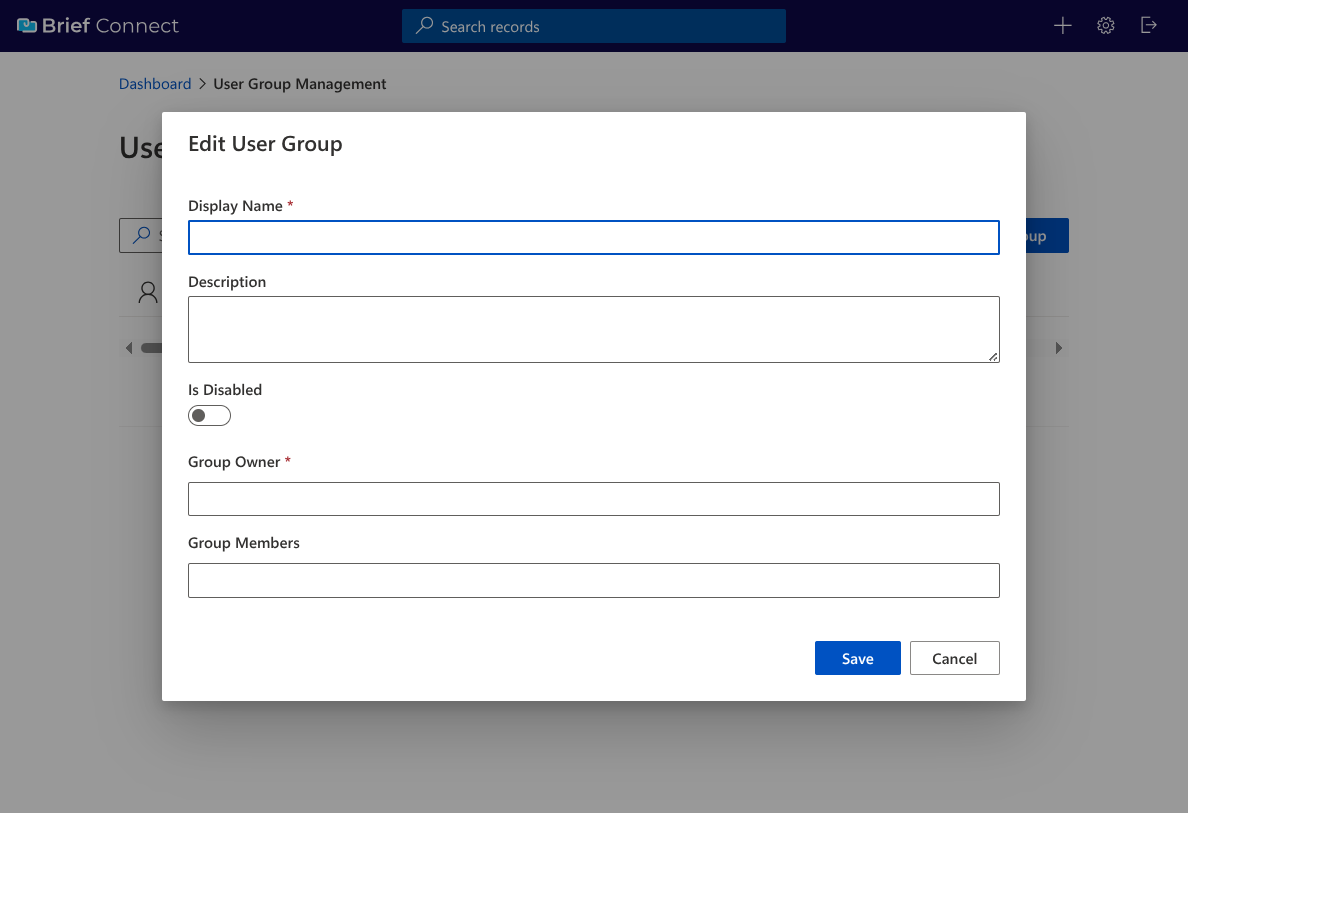
Task: Click the Display Name input field
Action: pos(594,237)
